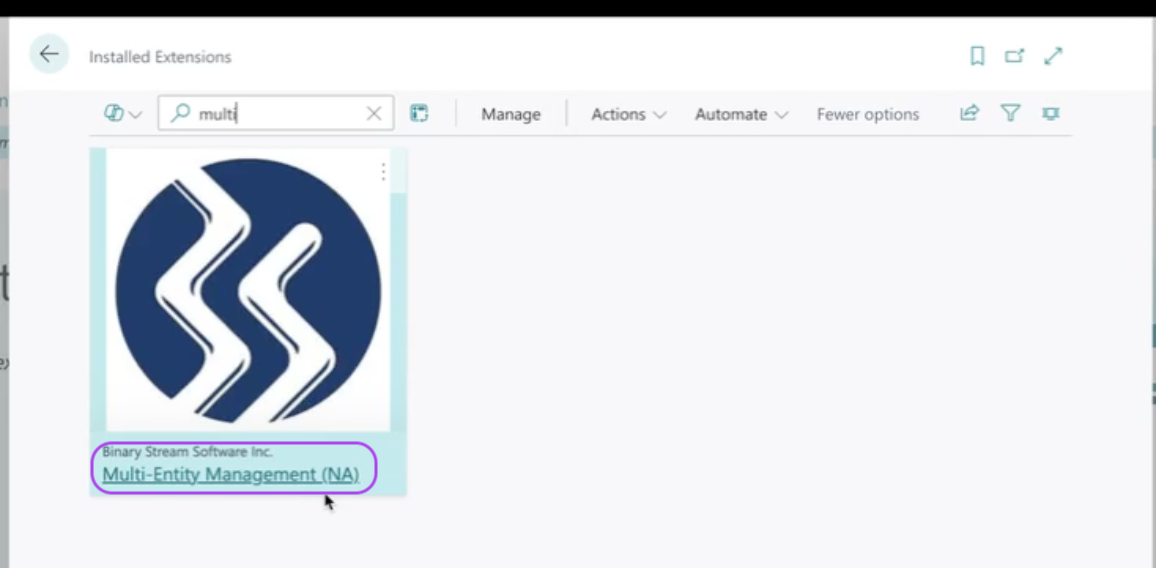The image size is (1156, 568).
Task: Bookmark the Installed Extensions page
Action: (x=977, y=56)
